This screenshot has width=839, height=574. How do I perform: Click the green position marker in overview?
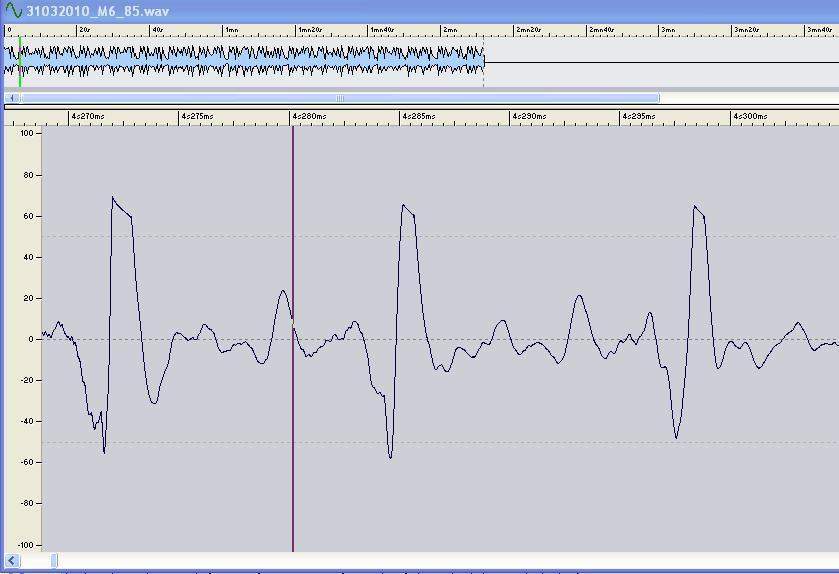(20, 62)
